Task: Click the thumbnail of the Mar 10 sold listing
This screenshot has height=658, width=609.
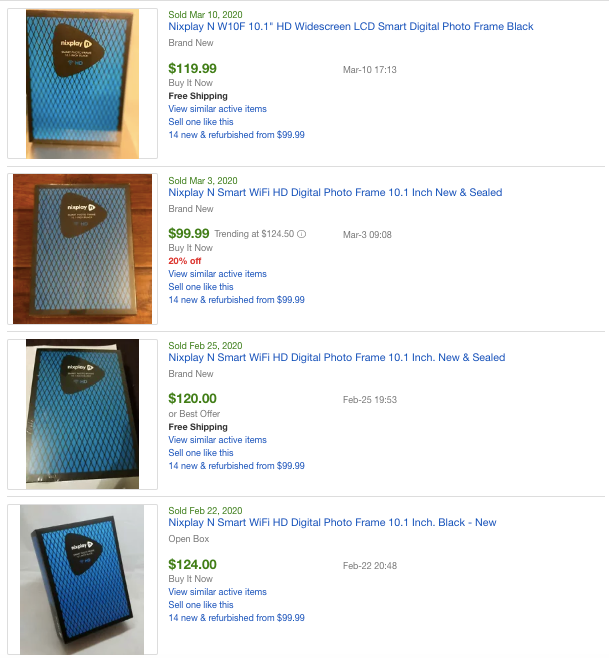Action: coord(82,84)
